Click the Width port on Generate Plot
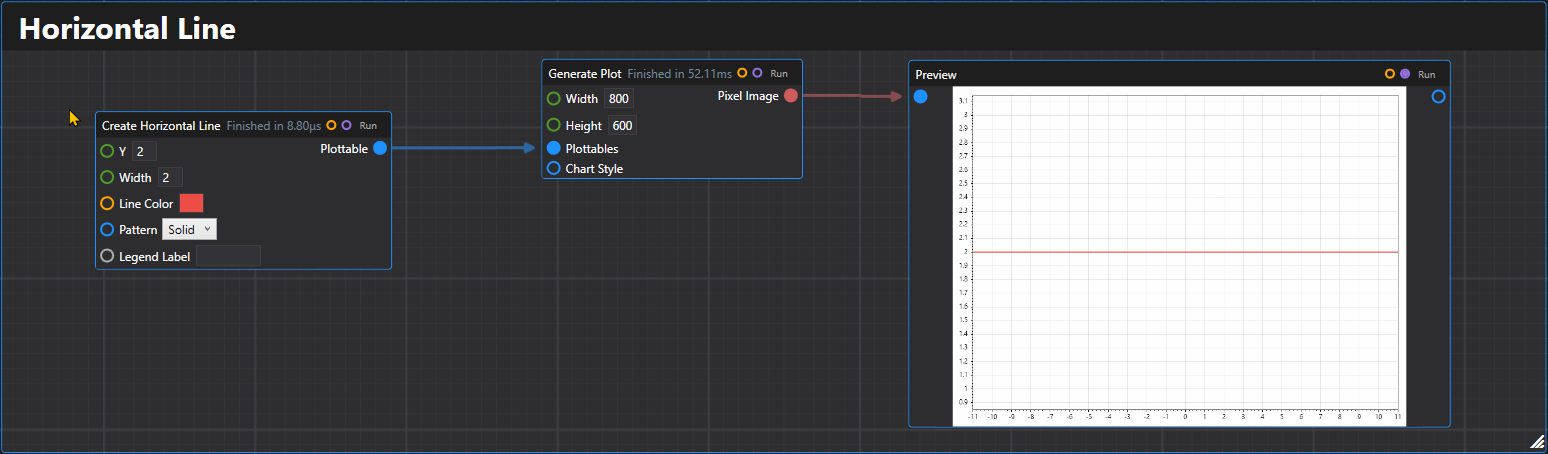Image resolution: width=1548 pixels, height=454 pixels. [554, 99]
